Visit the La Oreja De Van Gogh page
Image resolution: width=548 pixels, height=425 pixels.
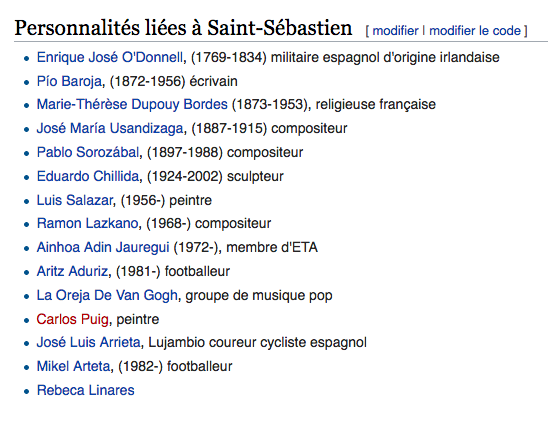pyautogui.click(x=107, y=295)
